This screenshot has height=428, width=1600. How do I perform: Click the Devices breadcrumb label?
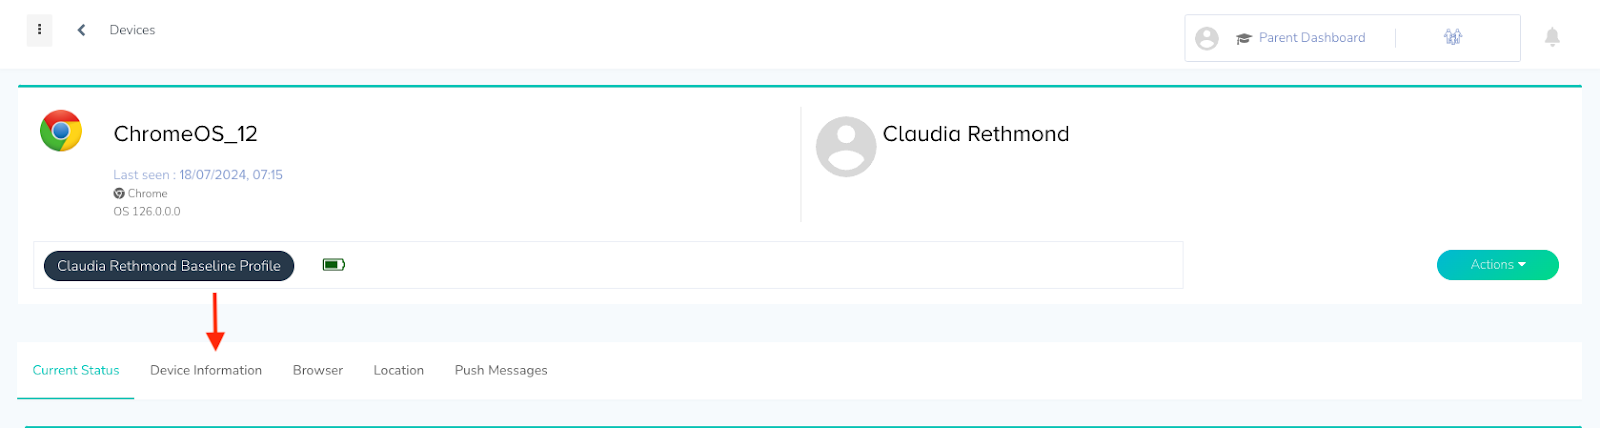132,30
